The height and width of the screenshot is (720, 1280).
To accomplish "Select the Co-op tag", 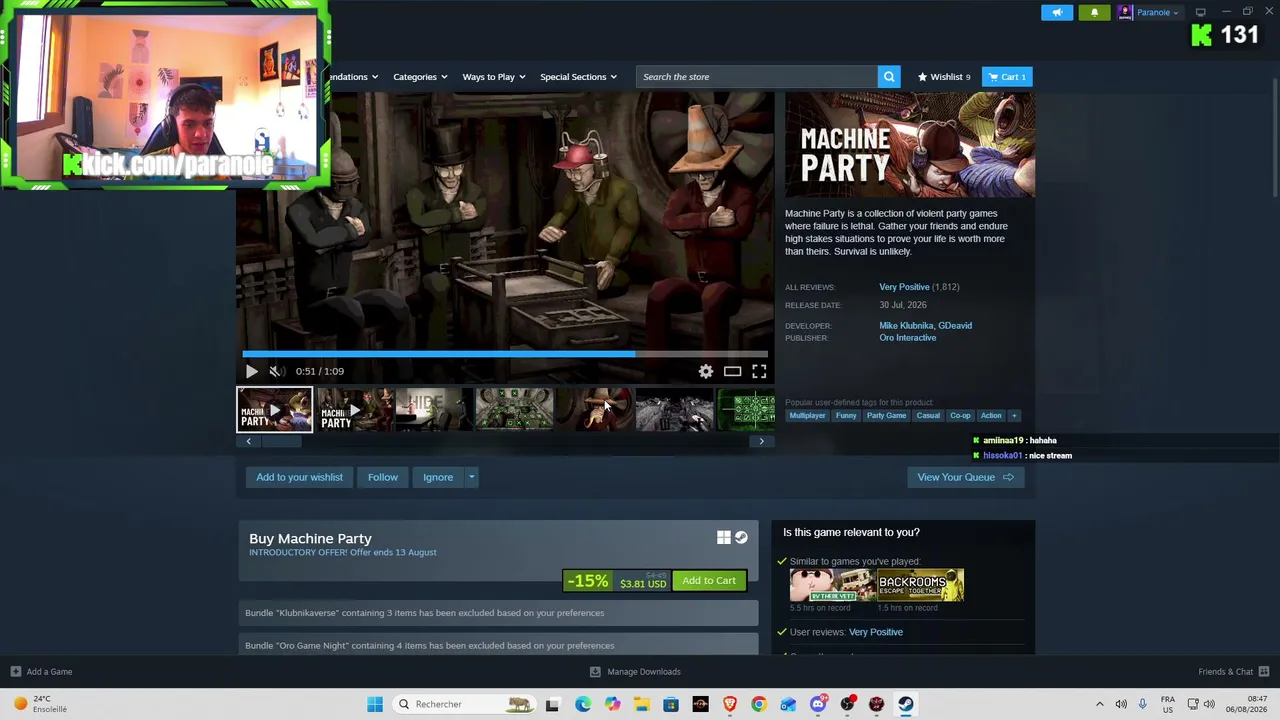I will [x=960, y=416].
